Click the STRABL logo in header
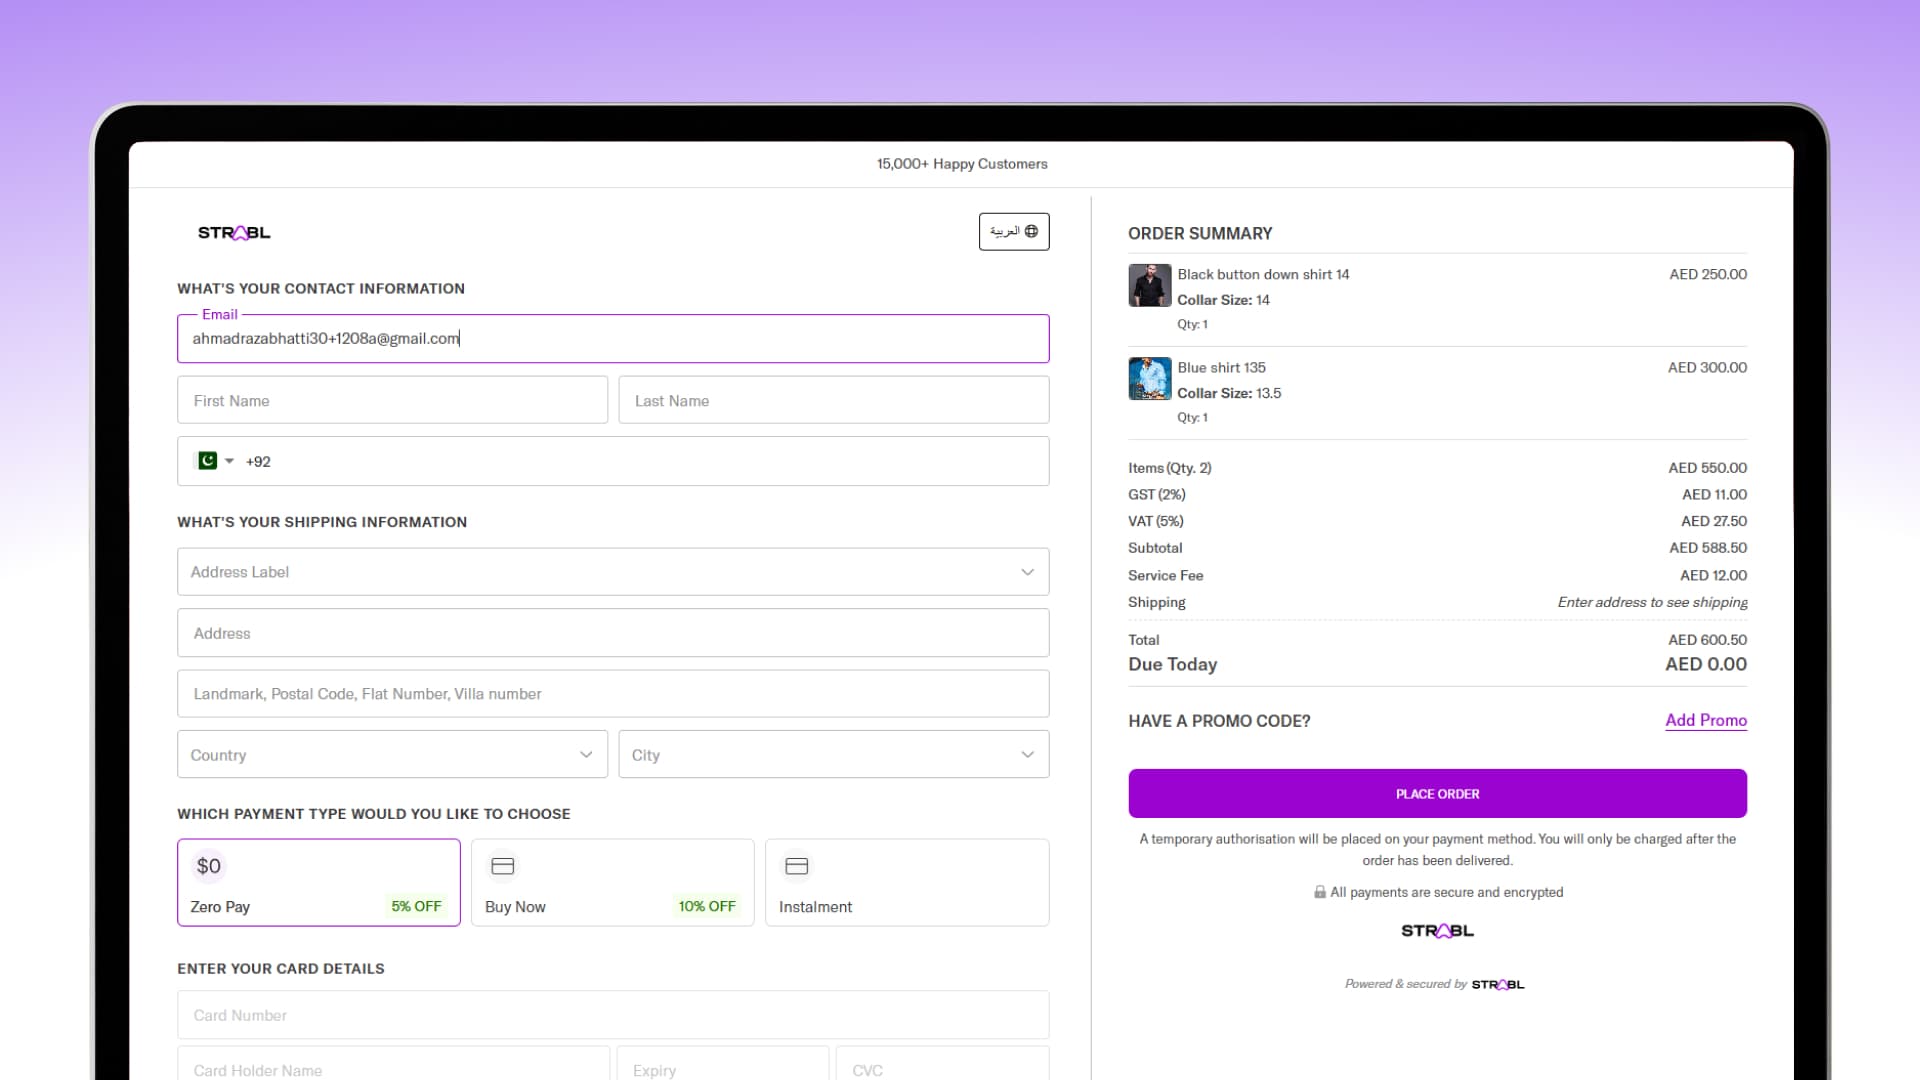 coord(234,233)
